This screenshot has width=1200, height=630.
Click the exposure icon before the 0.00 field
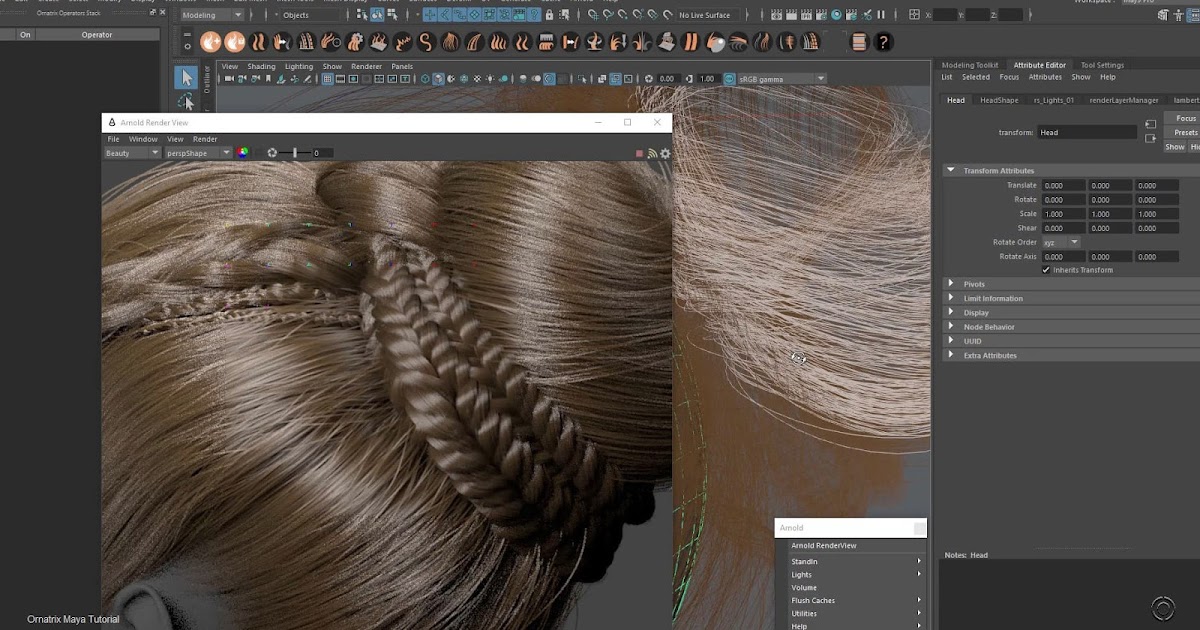(x=649, y=79)
